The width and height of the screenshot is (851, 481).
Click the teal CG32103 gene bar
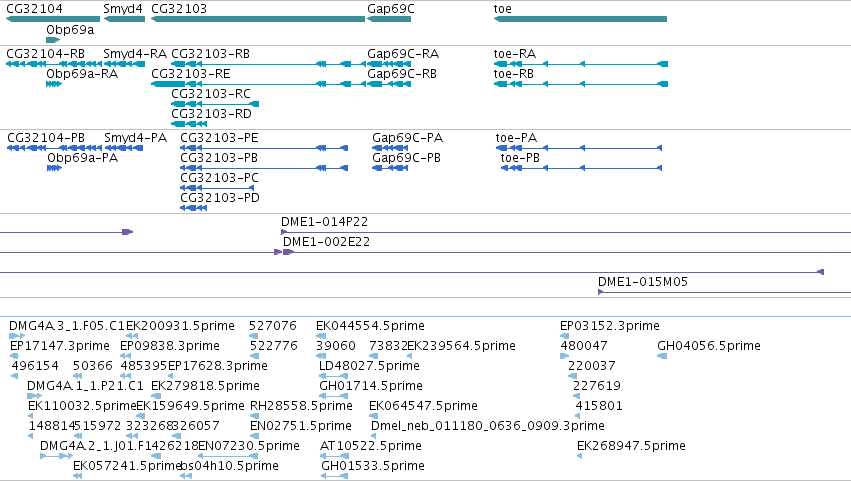pos(258,19)
